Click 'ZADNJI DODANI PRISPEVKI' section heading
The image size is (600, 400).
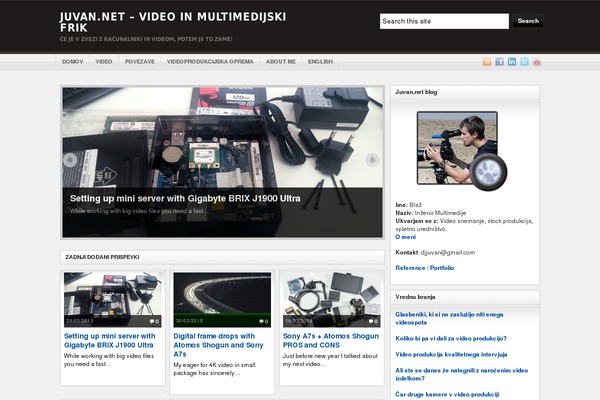[102, 257]
